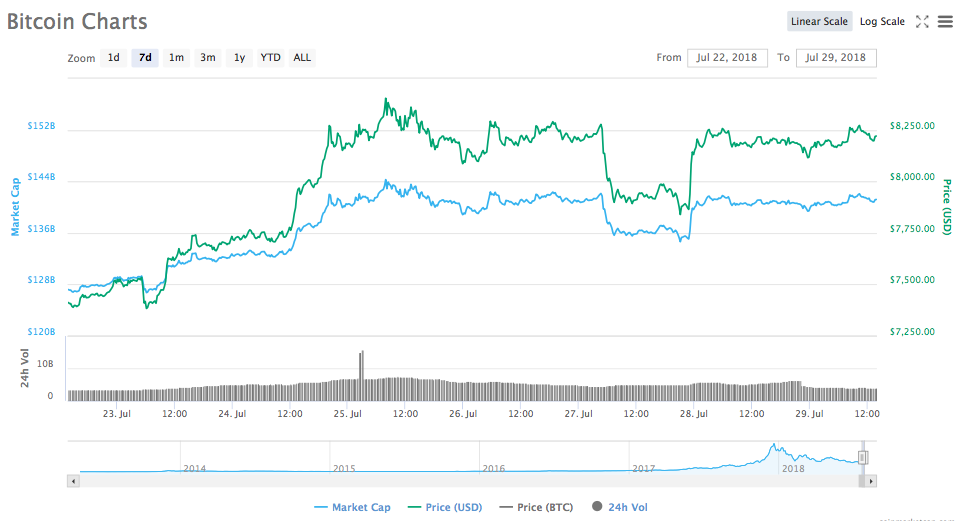The height and width of the screenshot is (521, 963).
Task: Toggle 24h Vol series in legend
Action: point(620,507)
